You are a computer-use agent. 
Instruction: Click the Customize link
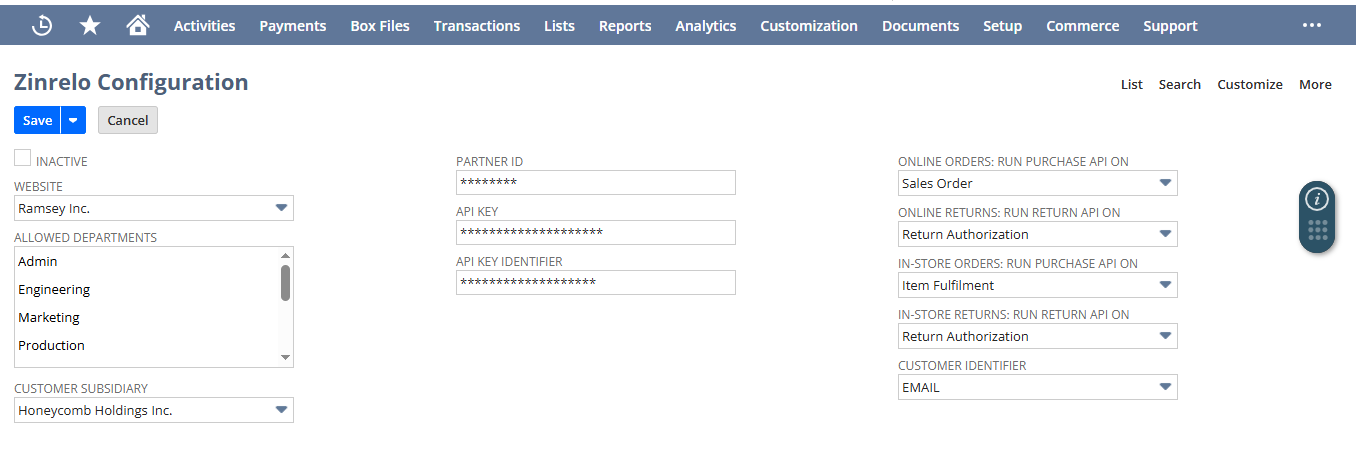1250,84
